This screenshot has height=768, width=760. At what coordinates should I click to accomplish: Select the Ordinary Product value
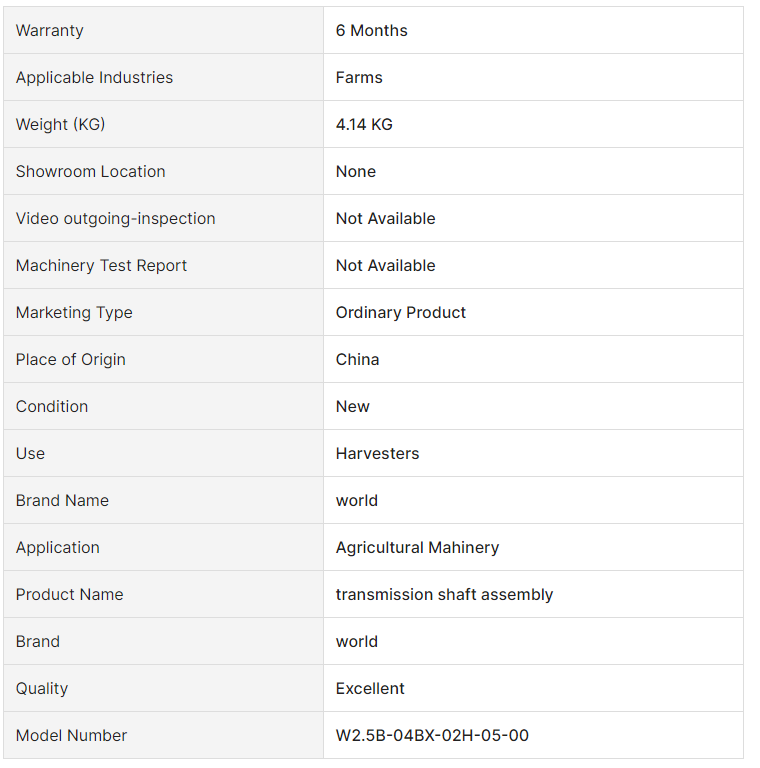click(x=401, y=313)
